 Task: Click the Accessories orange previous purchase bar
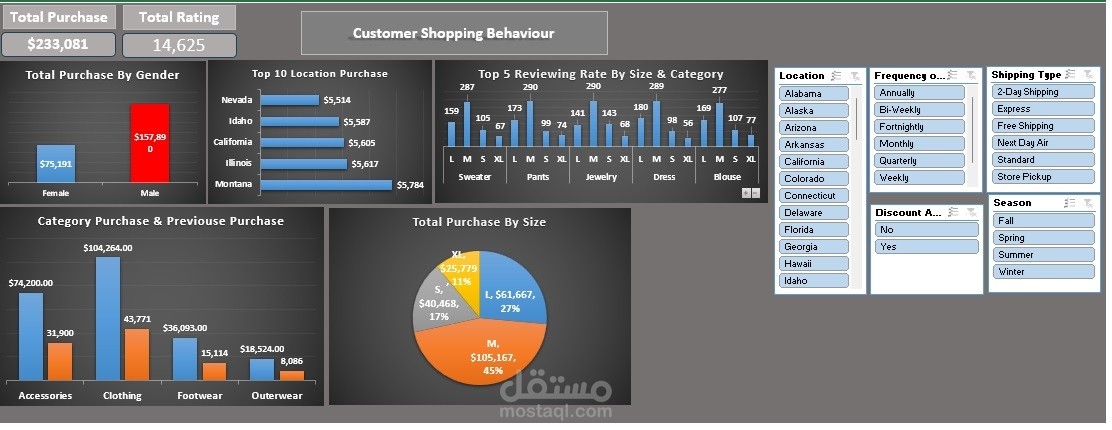click(60, 362)
